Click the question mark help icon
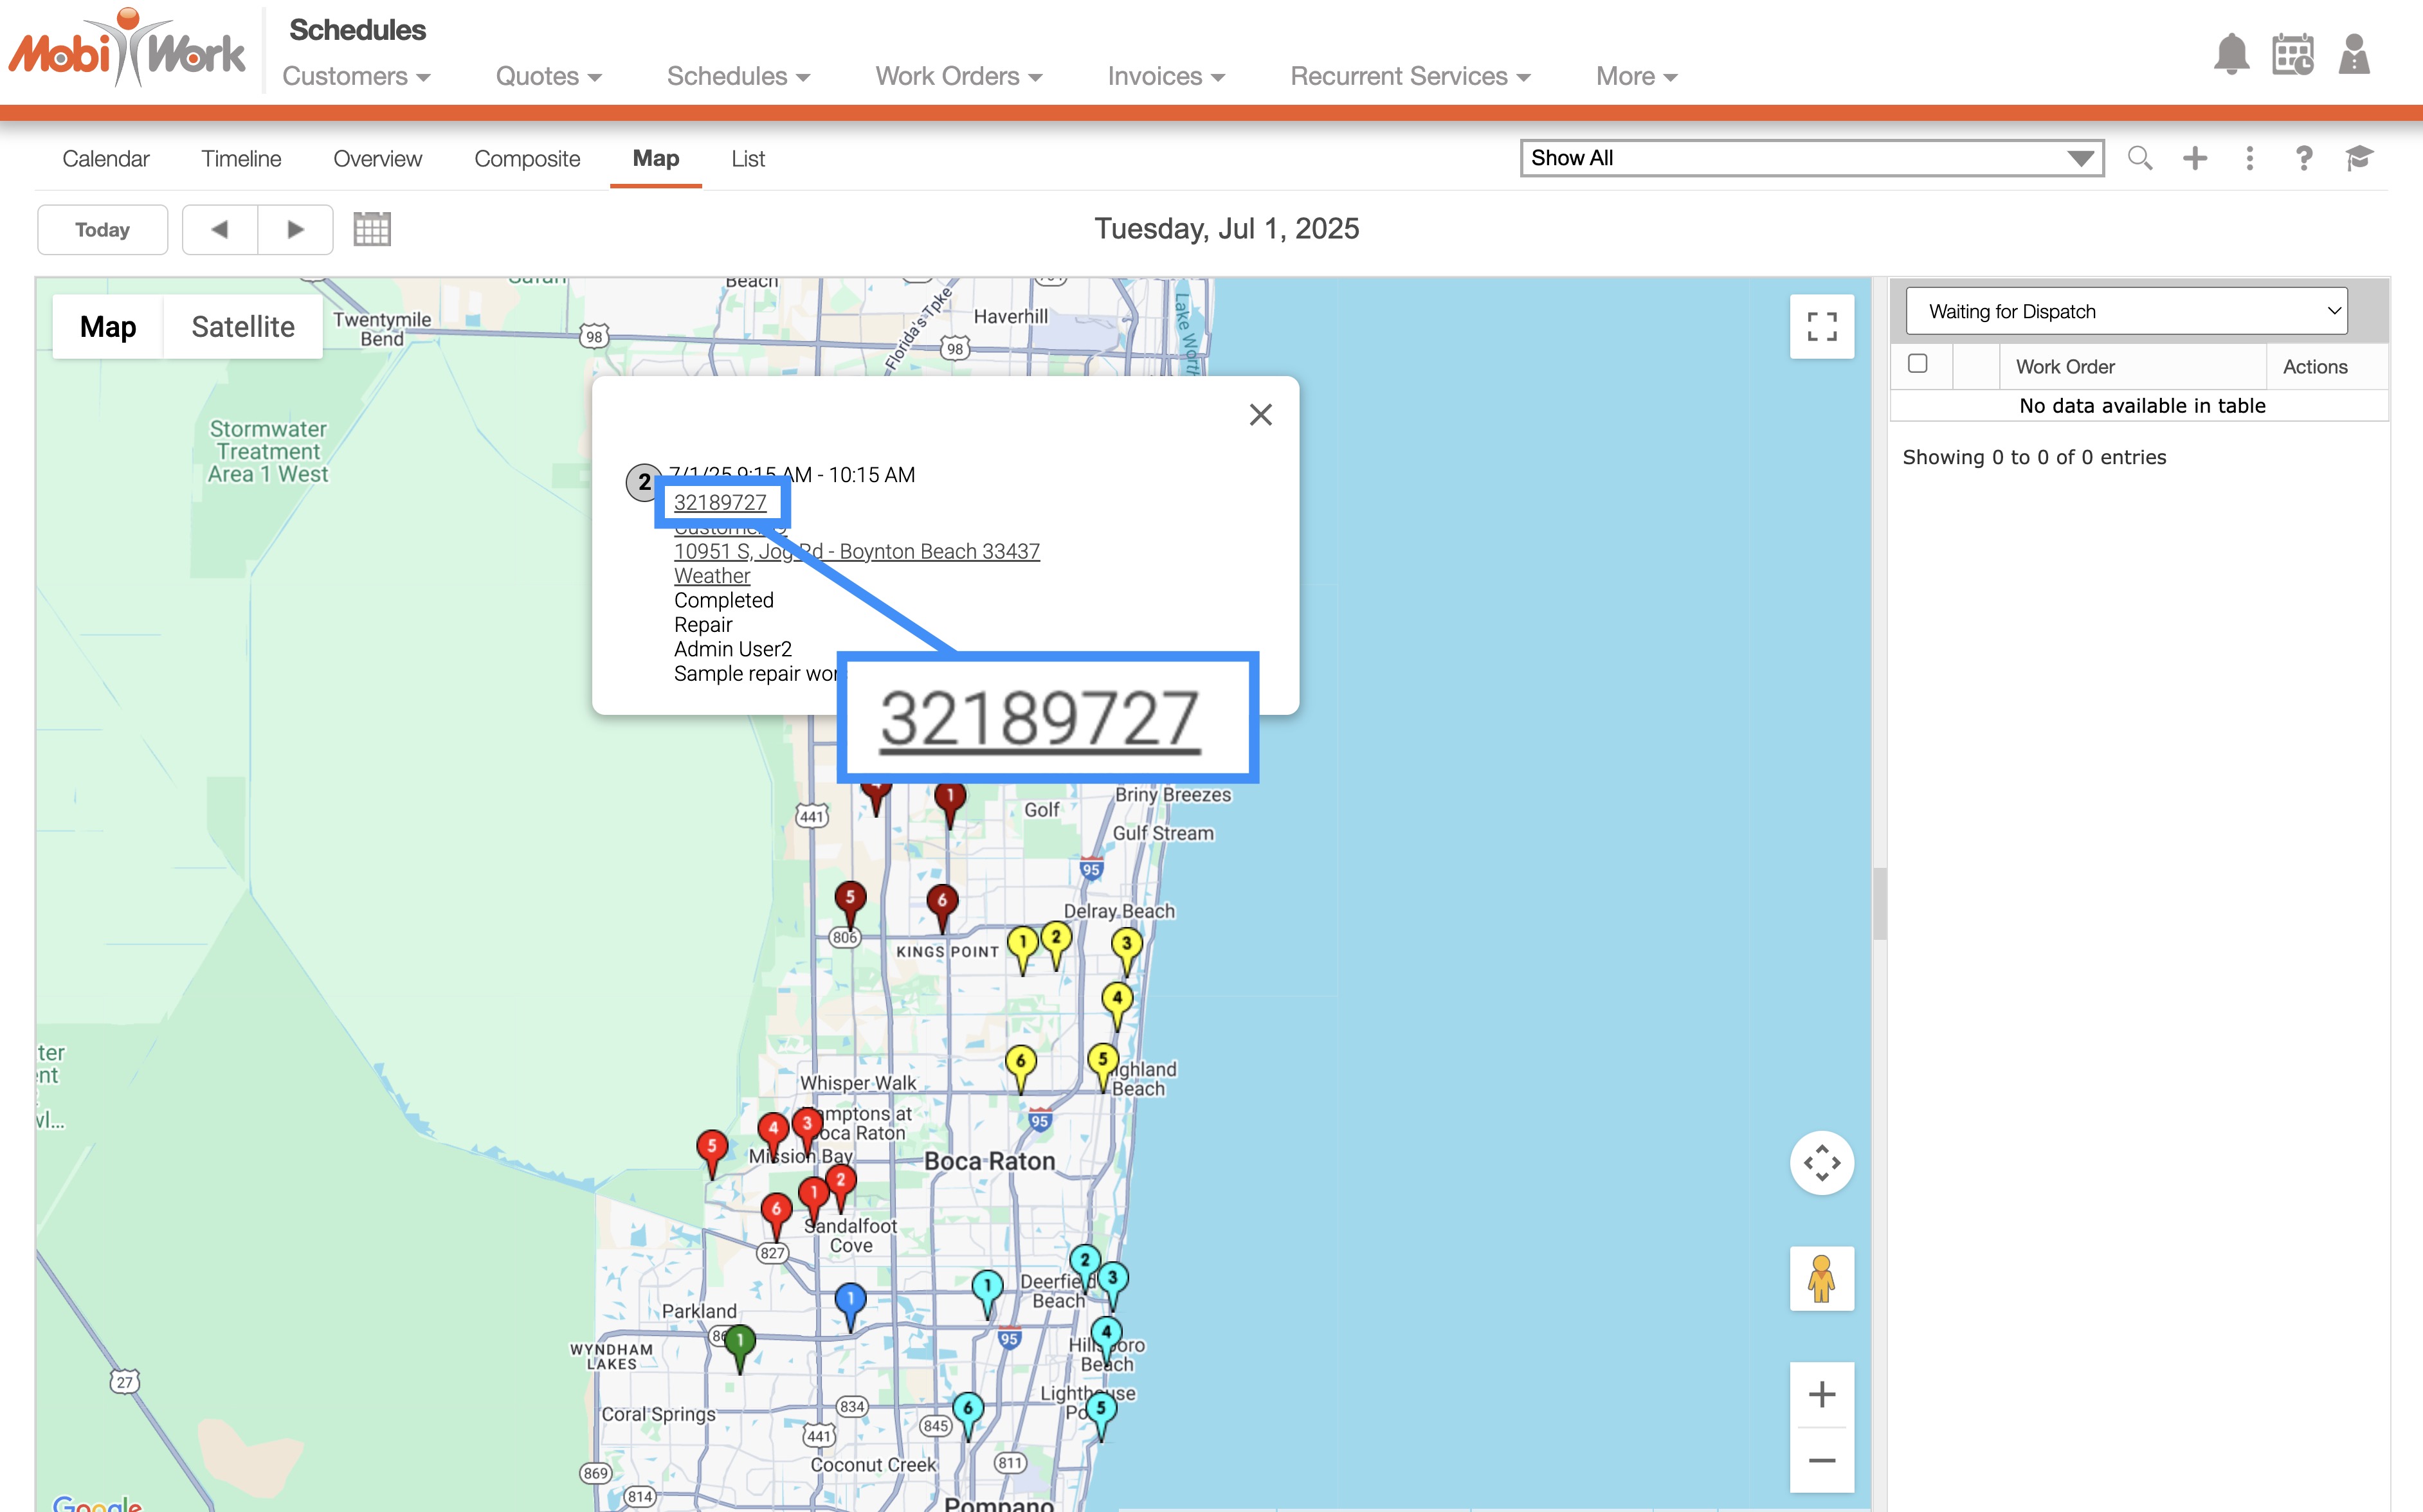This screenshot has width=2423, height=1512. 2304,158
